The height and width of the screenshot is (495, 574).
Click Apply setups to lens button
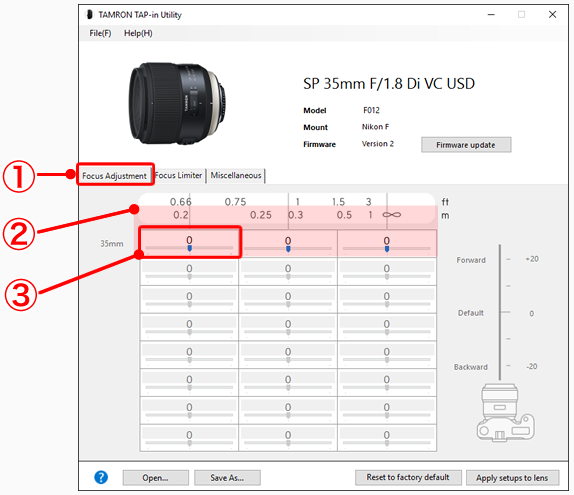pyautogui.click(x=512, y=478)
